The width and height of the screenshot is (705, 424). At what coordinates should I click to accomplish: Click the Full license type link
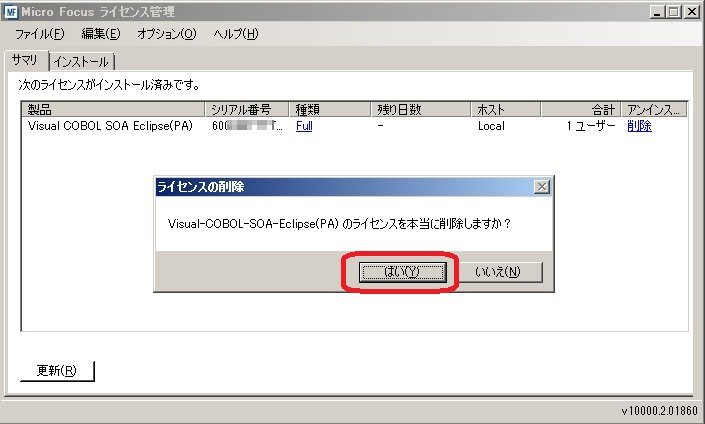click(x=304, y=126)
